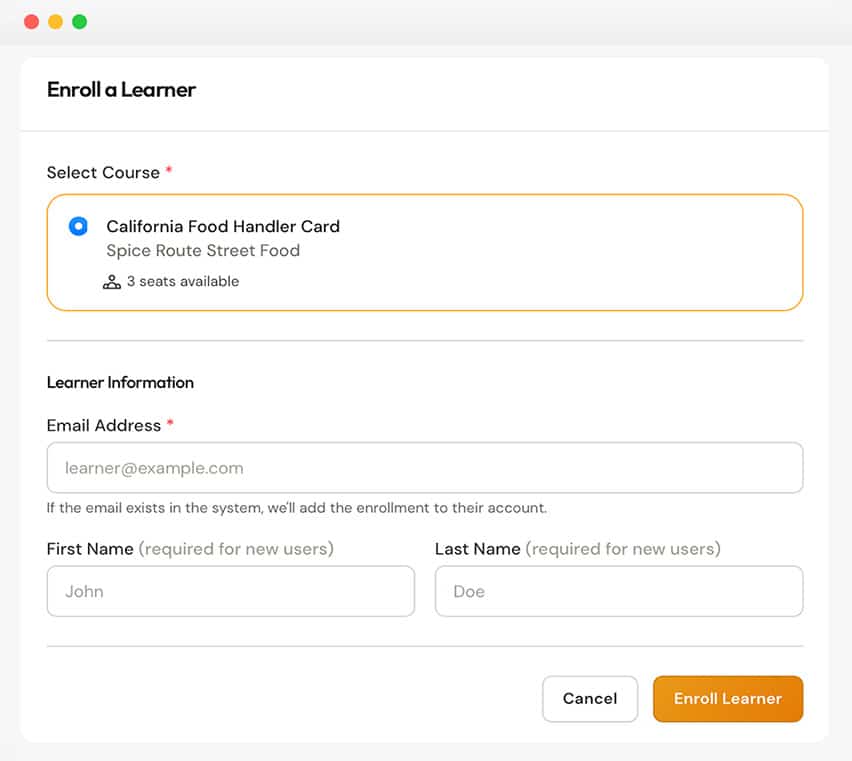Click the seats available people icon
This screenshot has height=761, width=852.
tap(112, 282)
